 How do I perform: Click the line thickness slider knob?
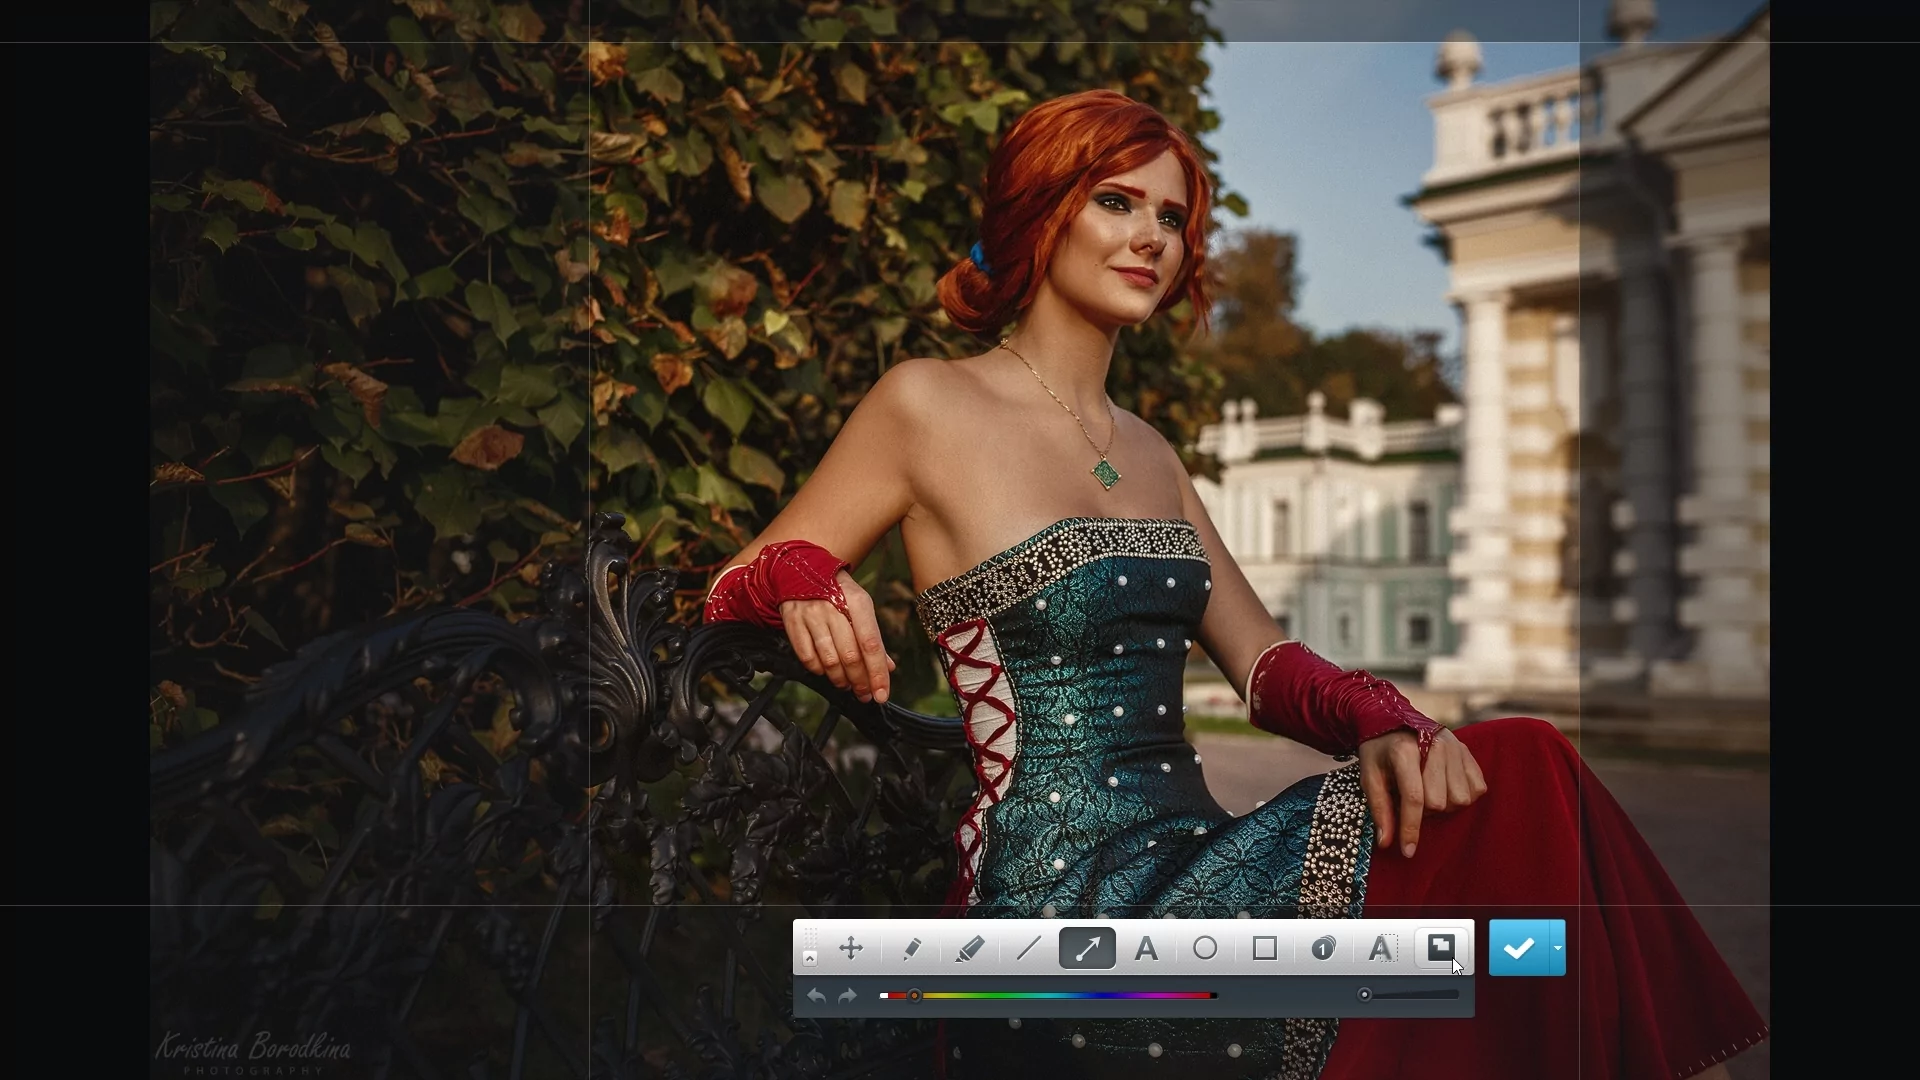click(1364, 995)
